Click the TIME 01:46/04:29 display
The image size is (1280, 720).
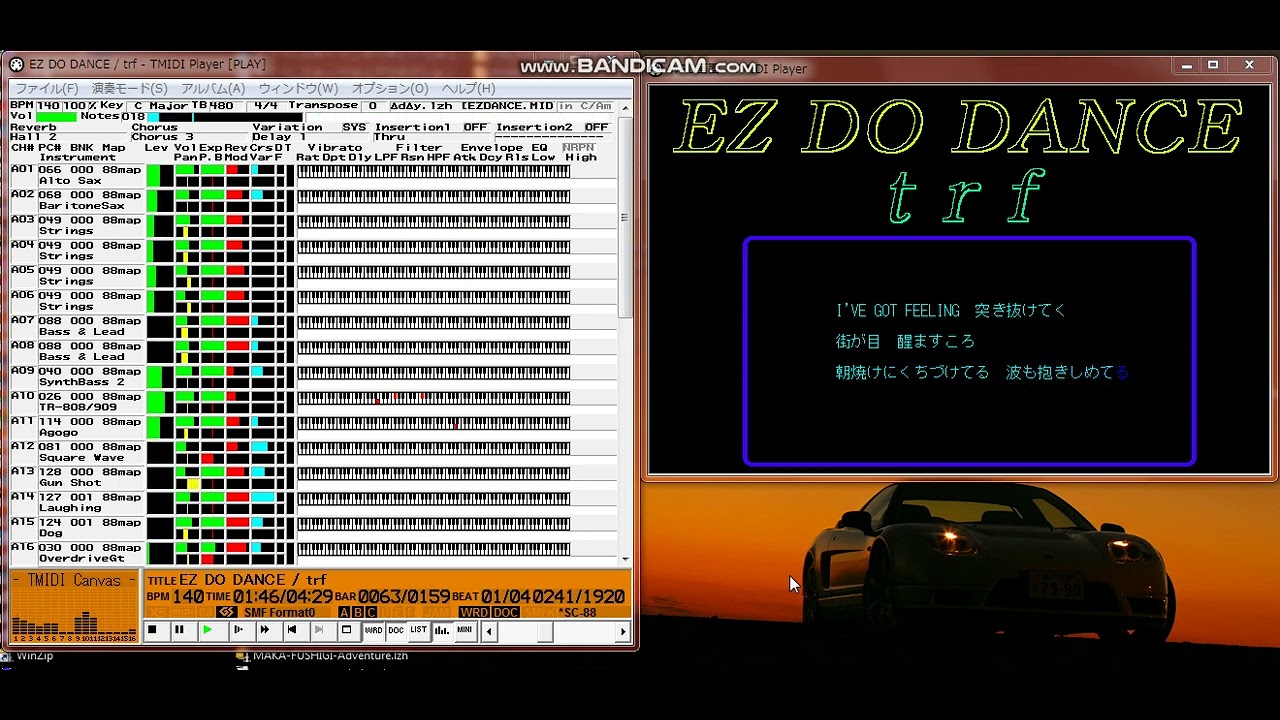[x=268, y=596]
